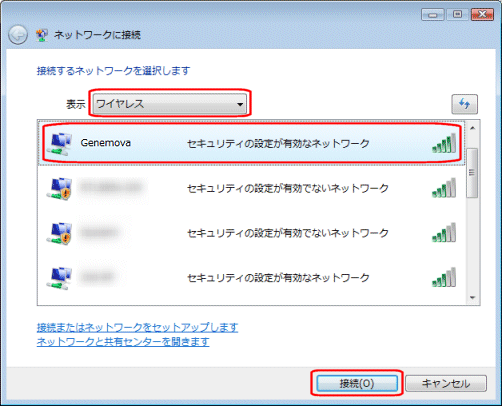The height and width of the screenshot is (406, 502).
Task: Click the fourth network's signal strength bars
Action: pyautogui.click(x=444, y=277)
